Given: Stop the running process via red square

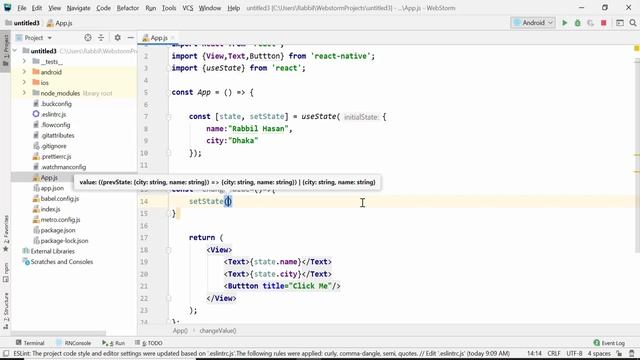Looking at the screenshot, I should 604,23.
